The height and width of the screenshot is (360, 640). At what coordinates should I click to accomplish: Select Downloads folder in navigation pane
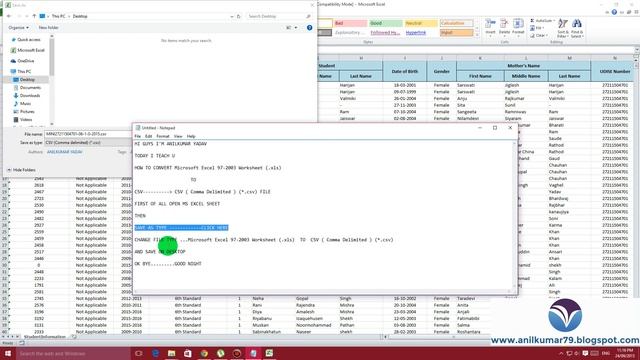[x=27, y=96]
